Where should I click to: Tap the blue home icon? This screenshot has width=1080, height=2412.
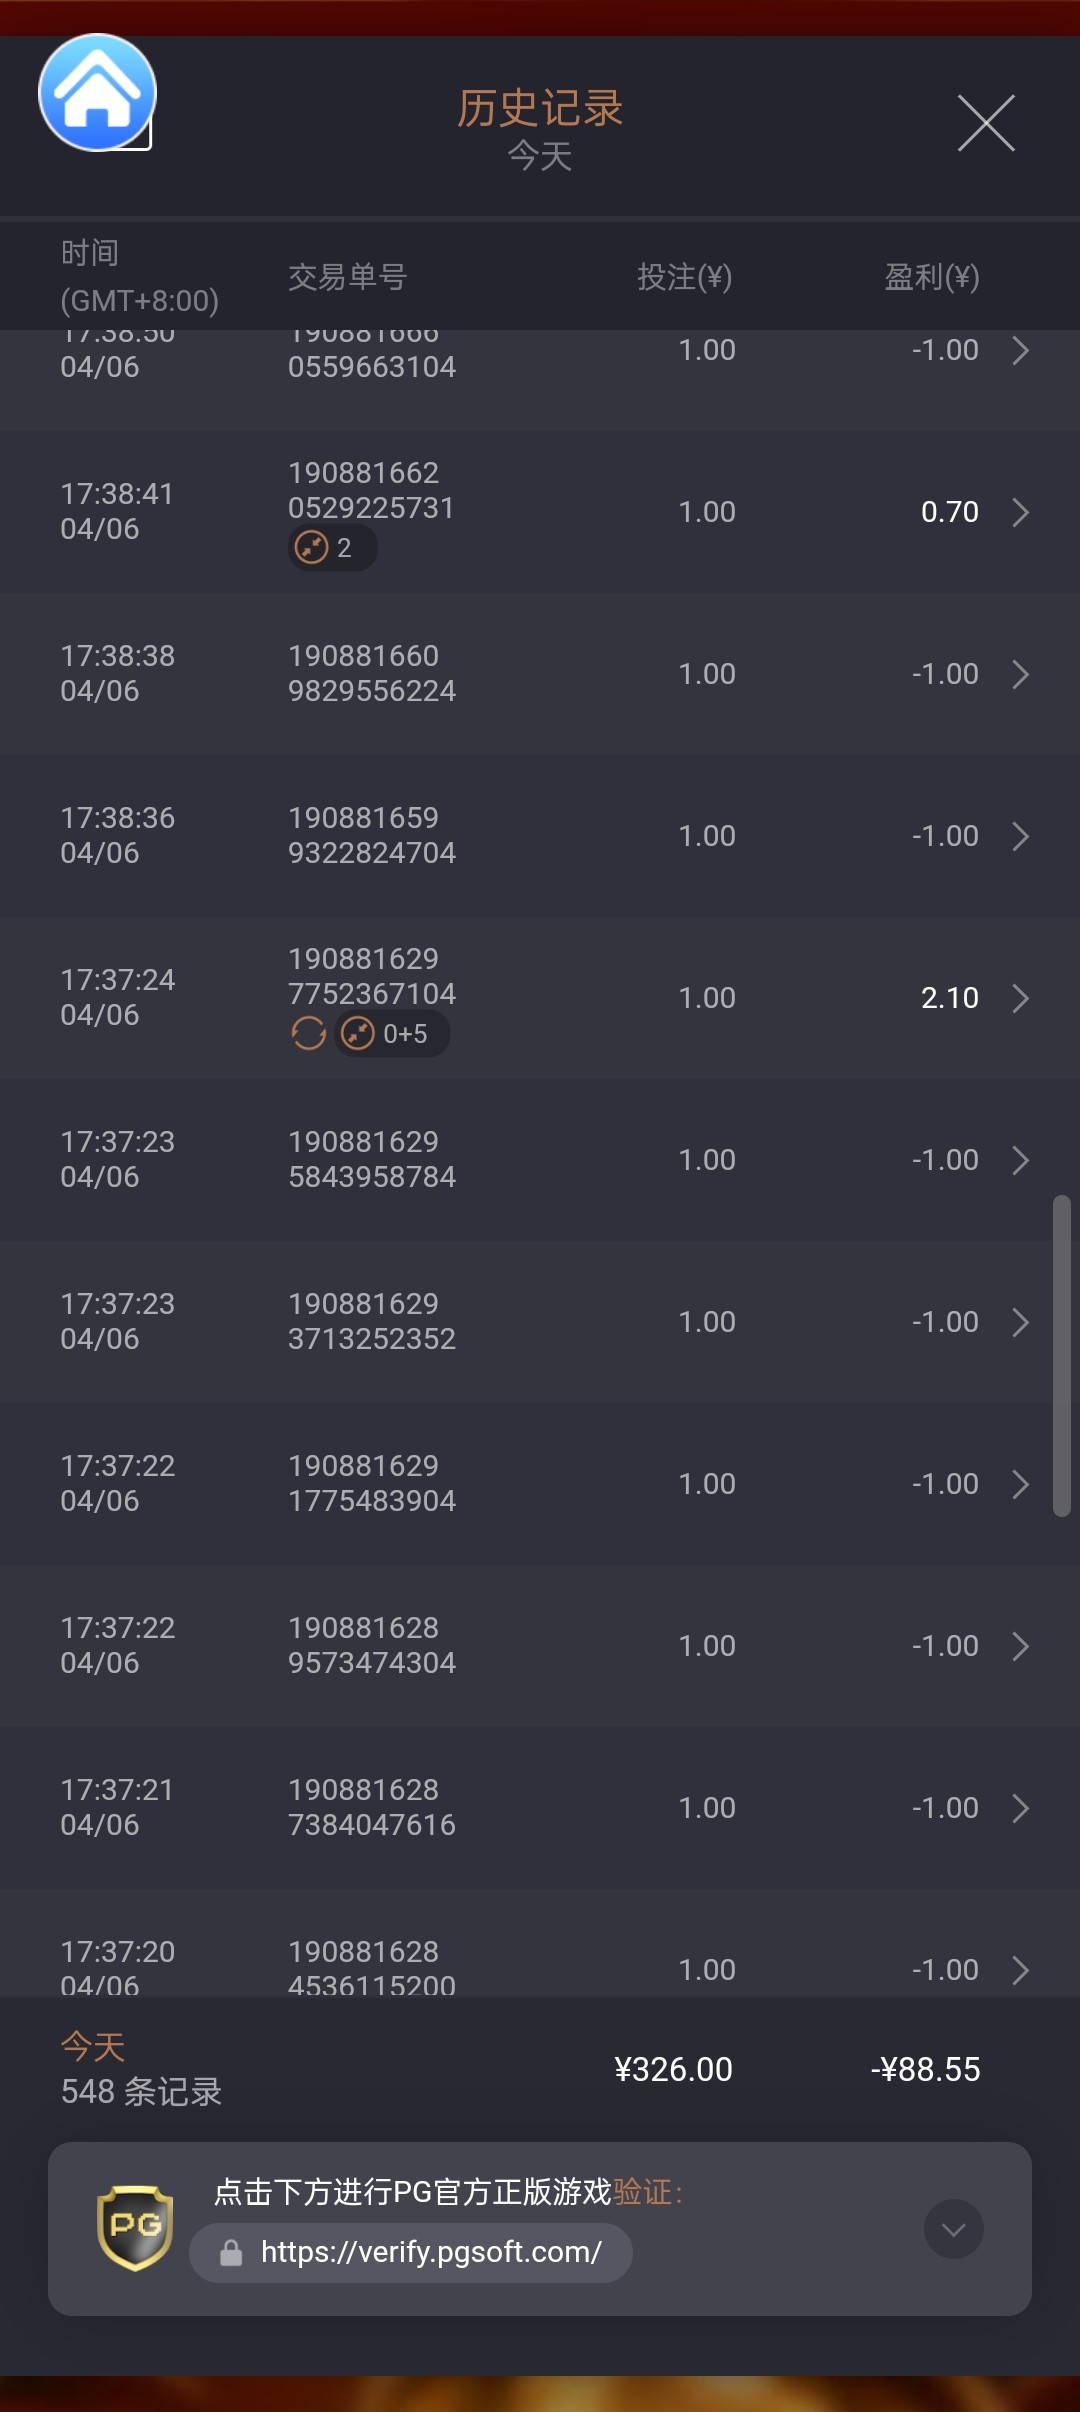tap(97, 93)
